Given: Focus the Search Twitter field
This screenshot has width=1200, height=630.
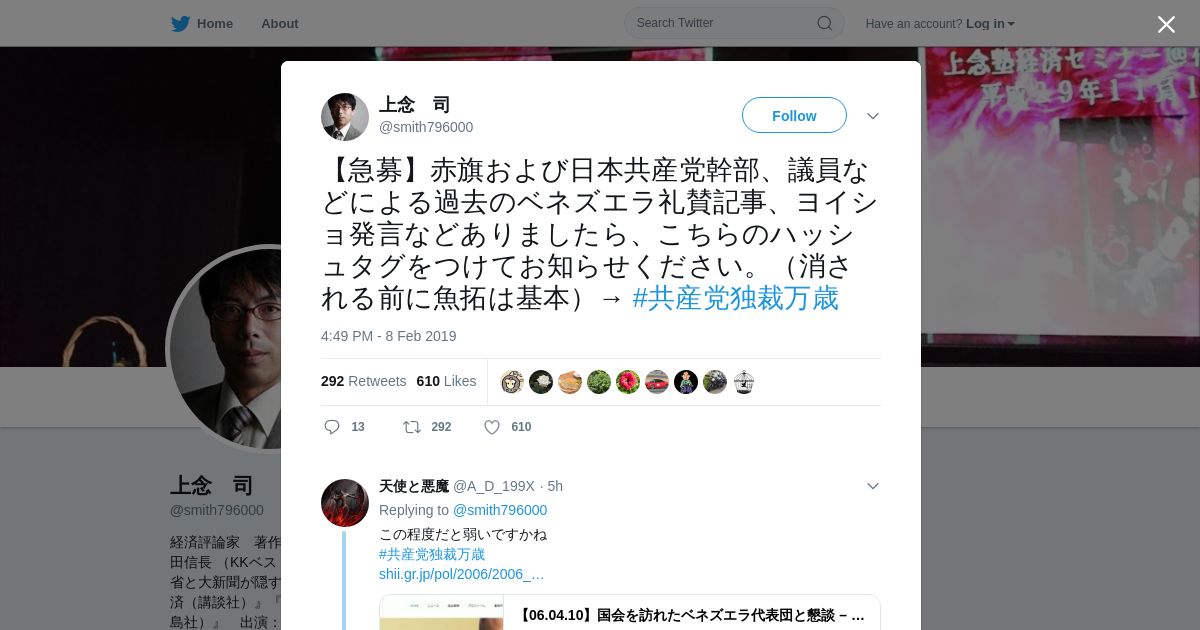Looking at the screenshot, I should (724, 23).
